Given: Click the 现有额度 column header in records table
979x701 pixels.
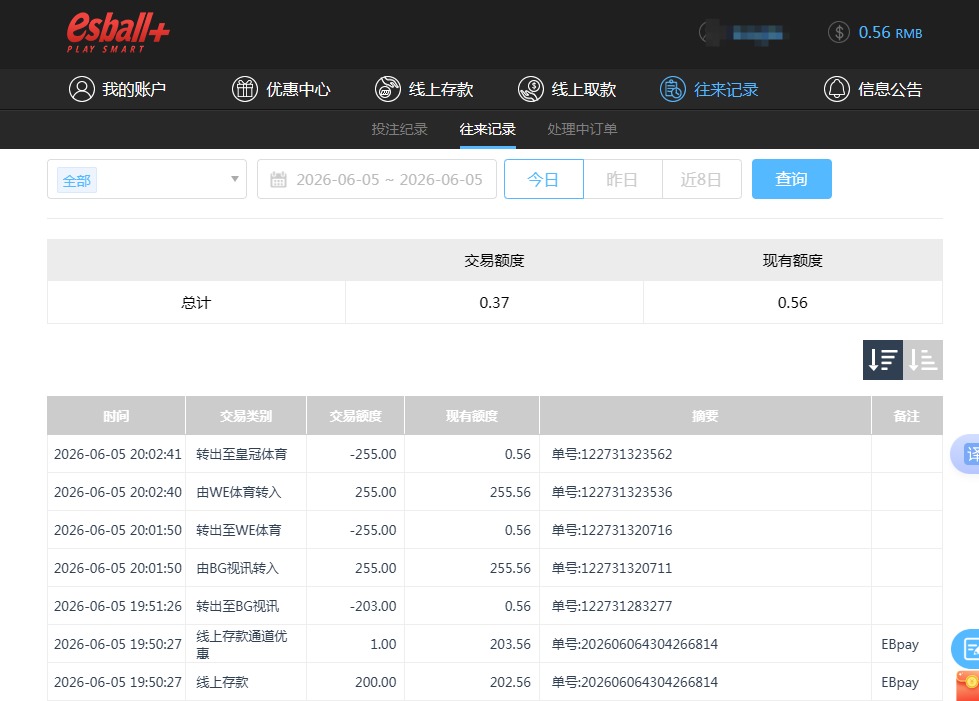Looking at the screenshot, I should (472, 416).
